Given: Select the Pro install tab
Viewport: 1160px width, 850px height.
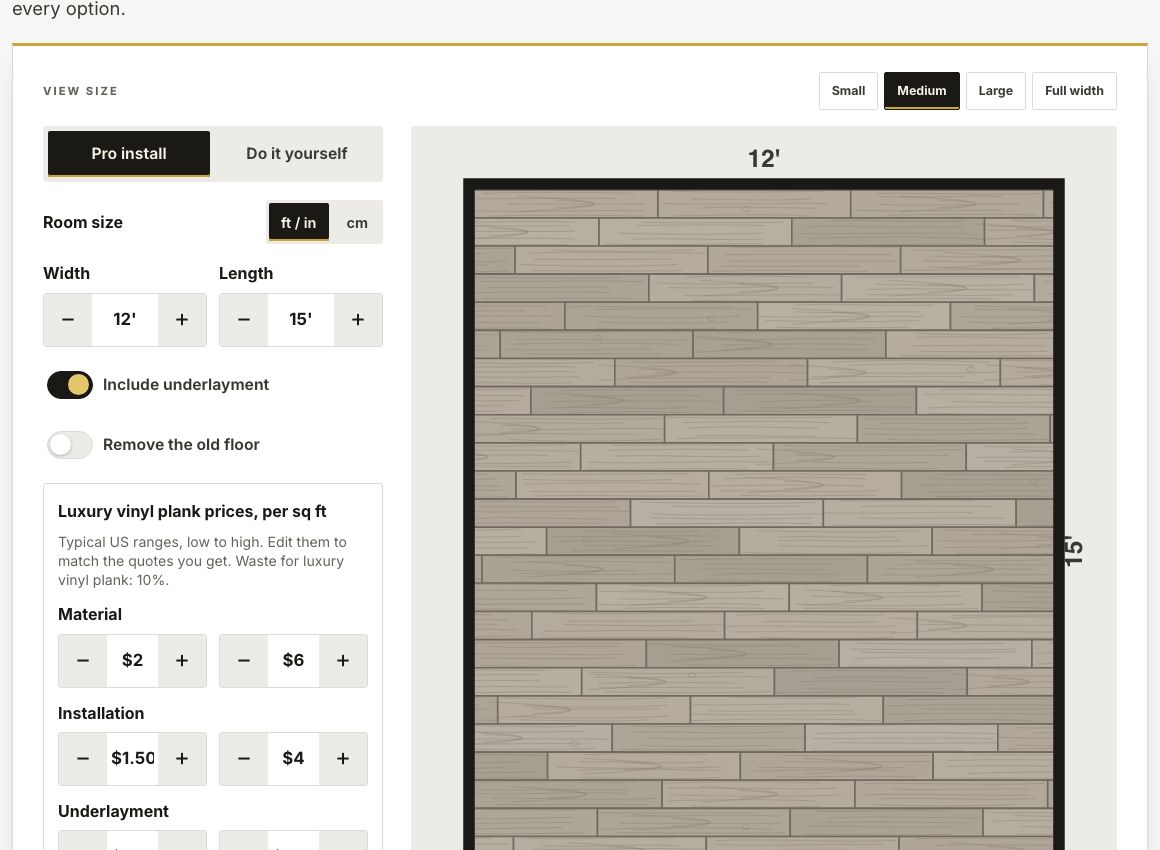Looking at the screenshot, I should [129, 154].
